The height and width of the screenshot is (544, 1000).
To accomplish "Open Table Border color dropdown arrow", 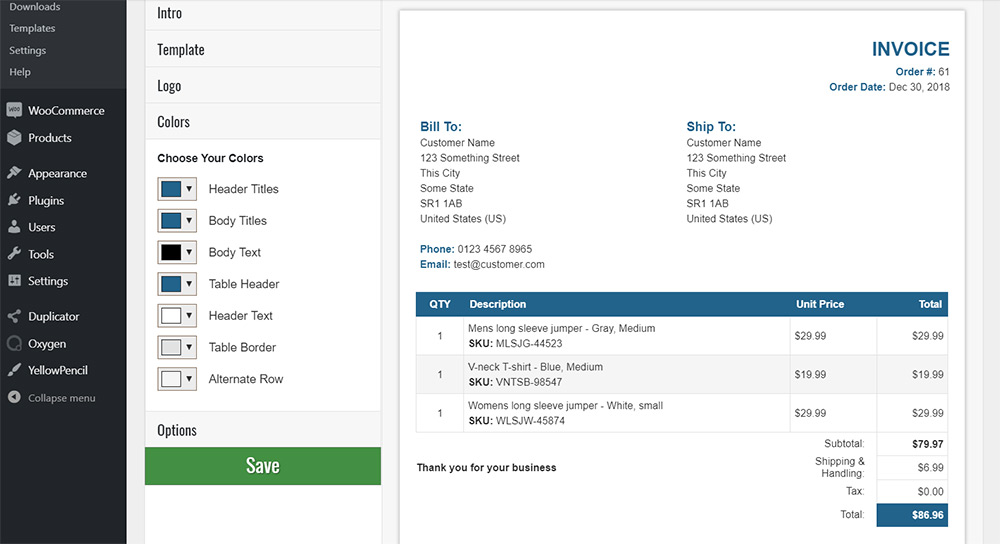I will point(189,347).
